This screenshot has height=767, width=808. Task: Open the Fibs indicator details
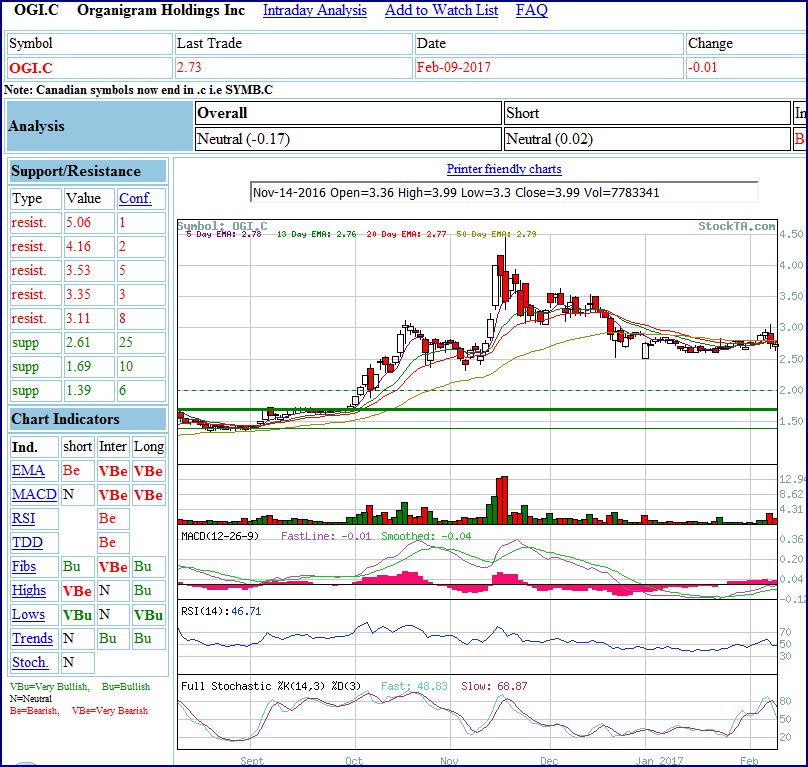click(x=26, y=567)
